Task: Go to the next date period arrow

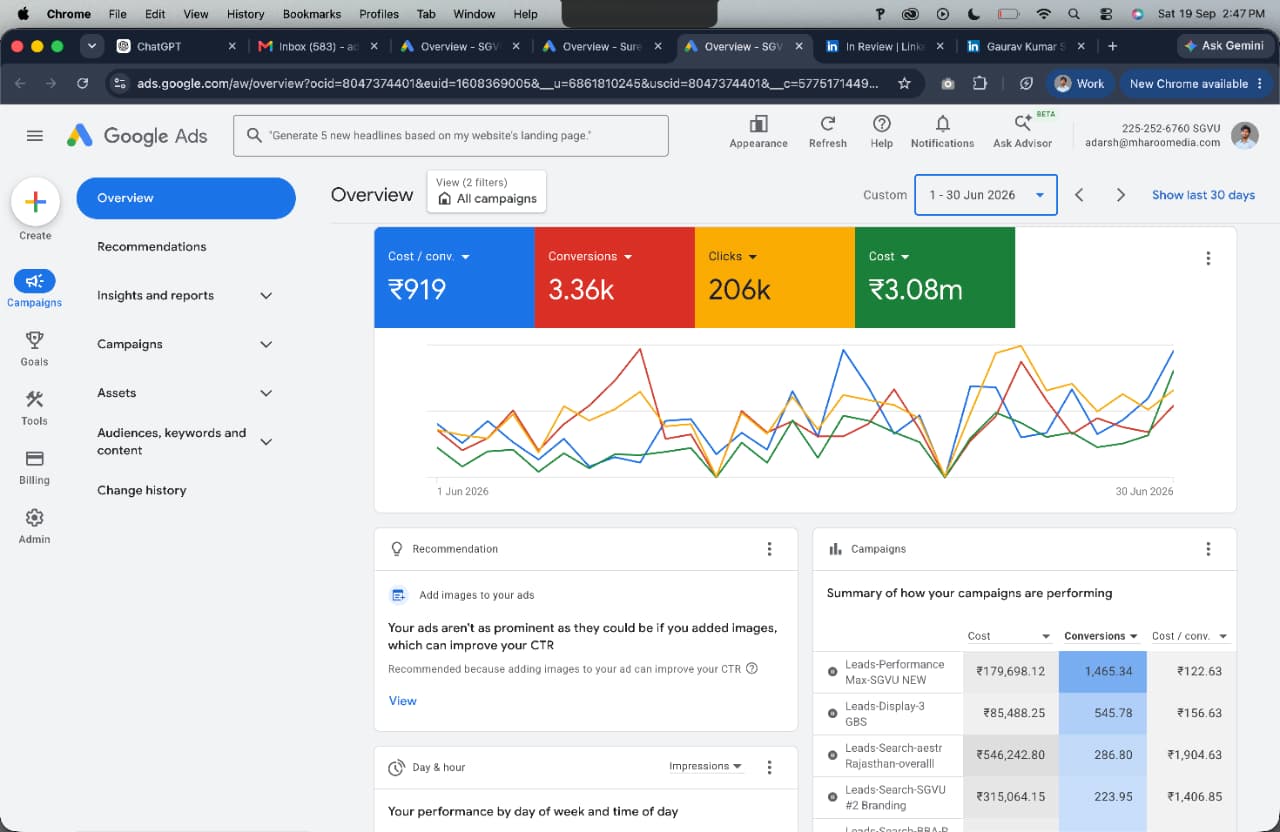Action: (1121, 195)
